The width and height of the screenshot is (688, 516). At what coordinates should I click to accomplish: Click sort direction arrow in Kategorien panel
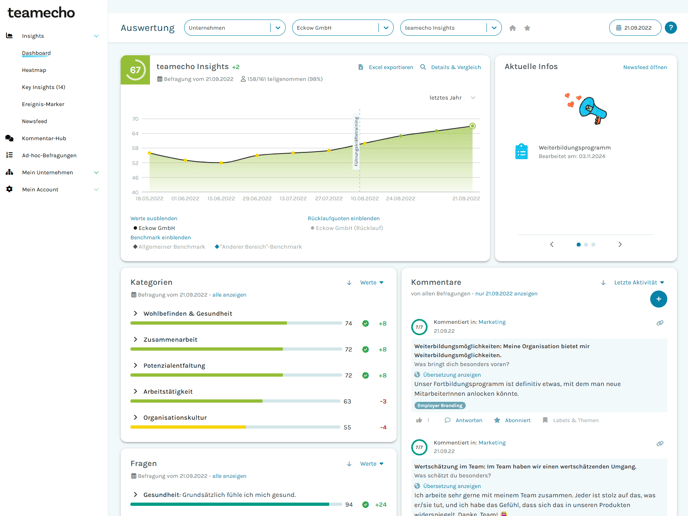point(349,283)
